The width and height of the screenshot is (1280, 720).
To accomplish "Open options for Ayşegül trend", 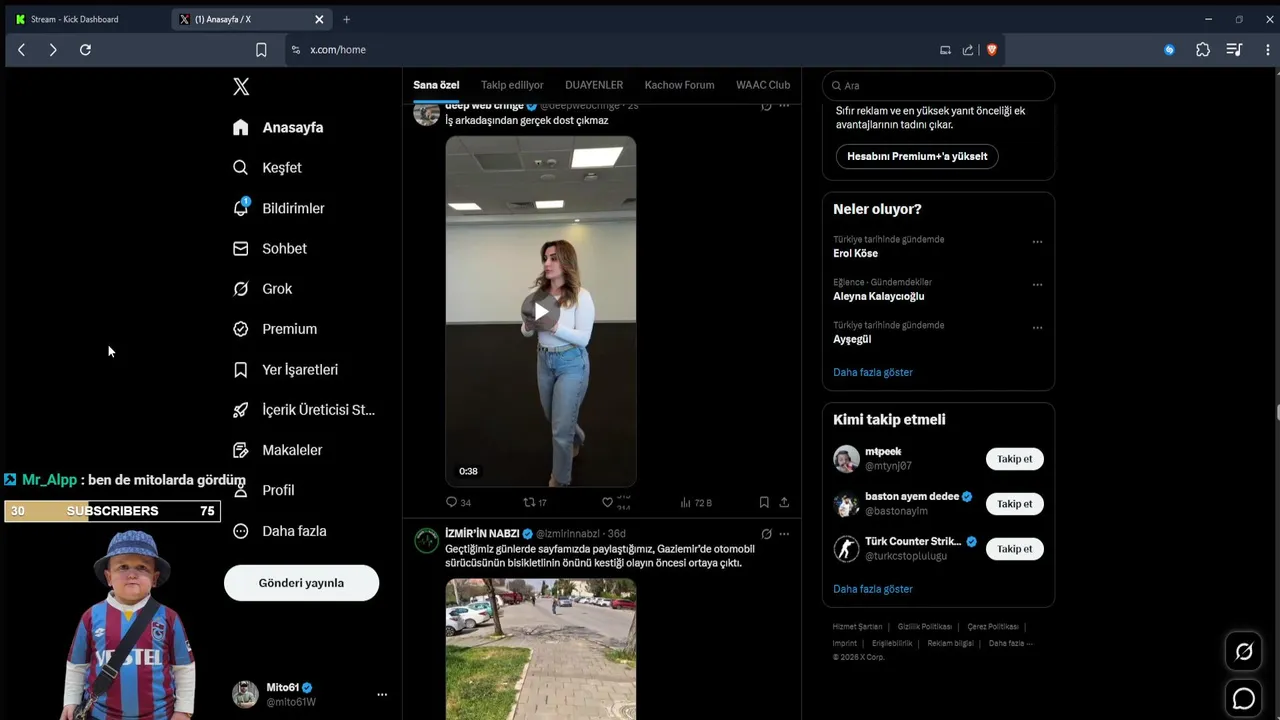I will (1037, 328).
